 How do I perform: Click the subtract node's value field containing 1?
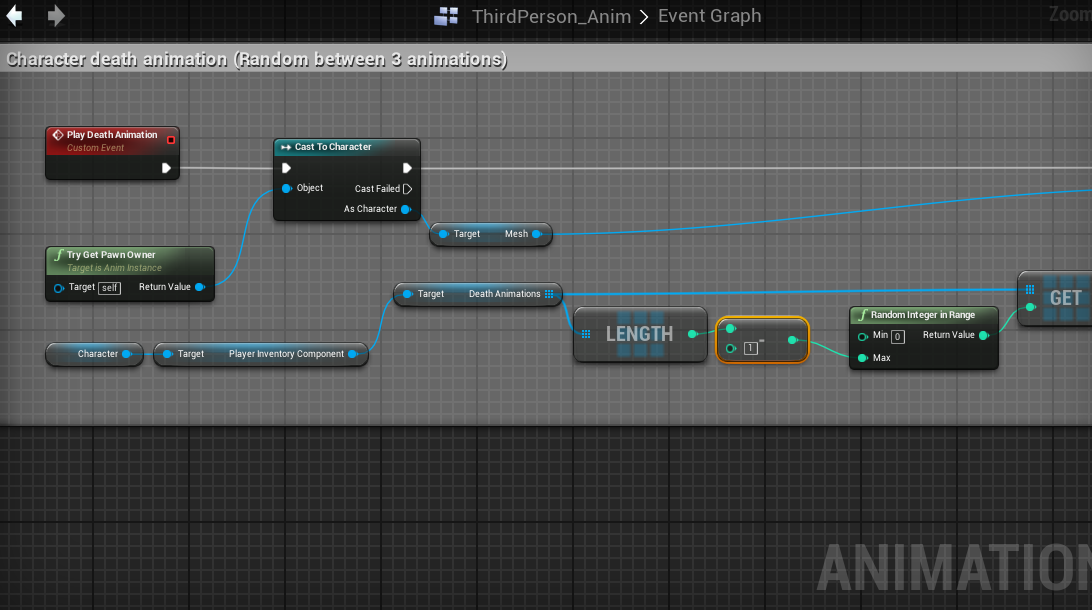pyautogui.click(x=750, y=348)
